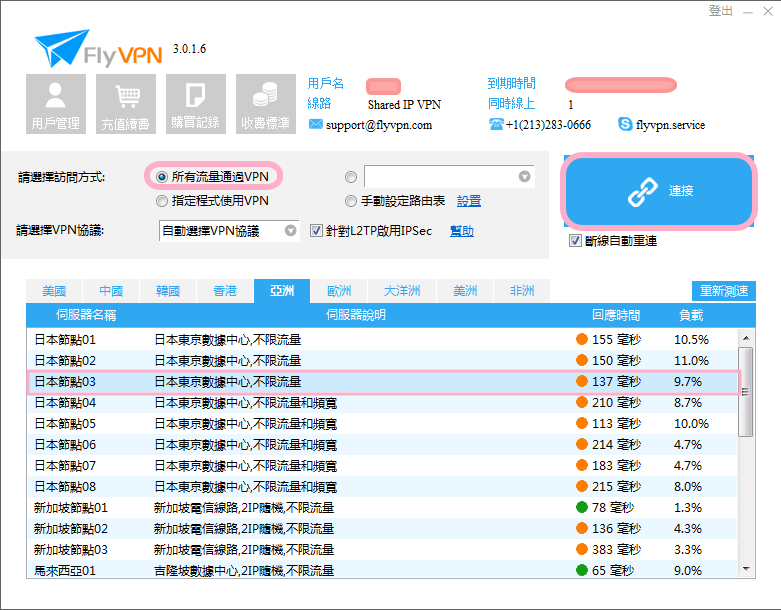Open the 購買記錄 purchase records icon
The height and width of the screenshot is (610, 781).
click(196, 104)
